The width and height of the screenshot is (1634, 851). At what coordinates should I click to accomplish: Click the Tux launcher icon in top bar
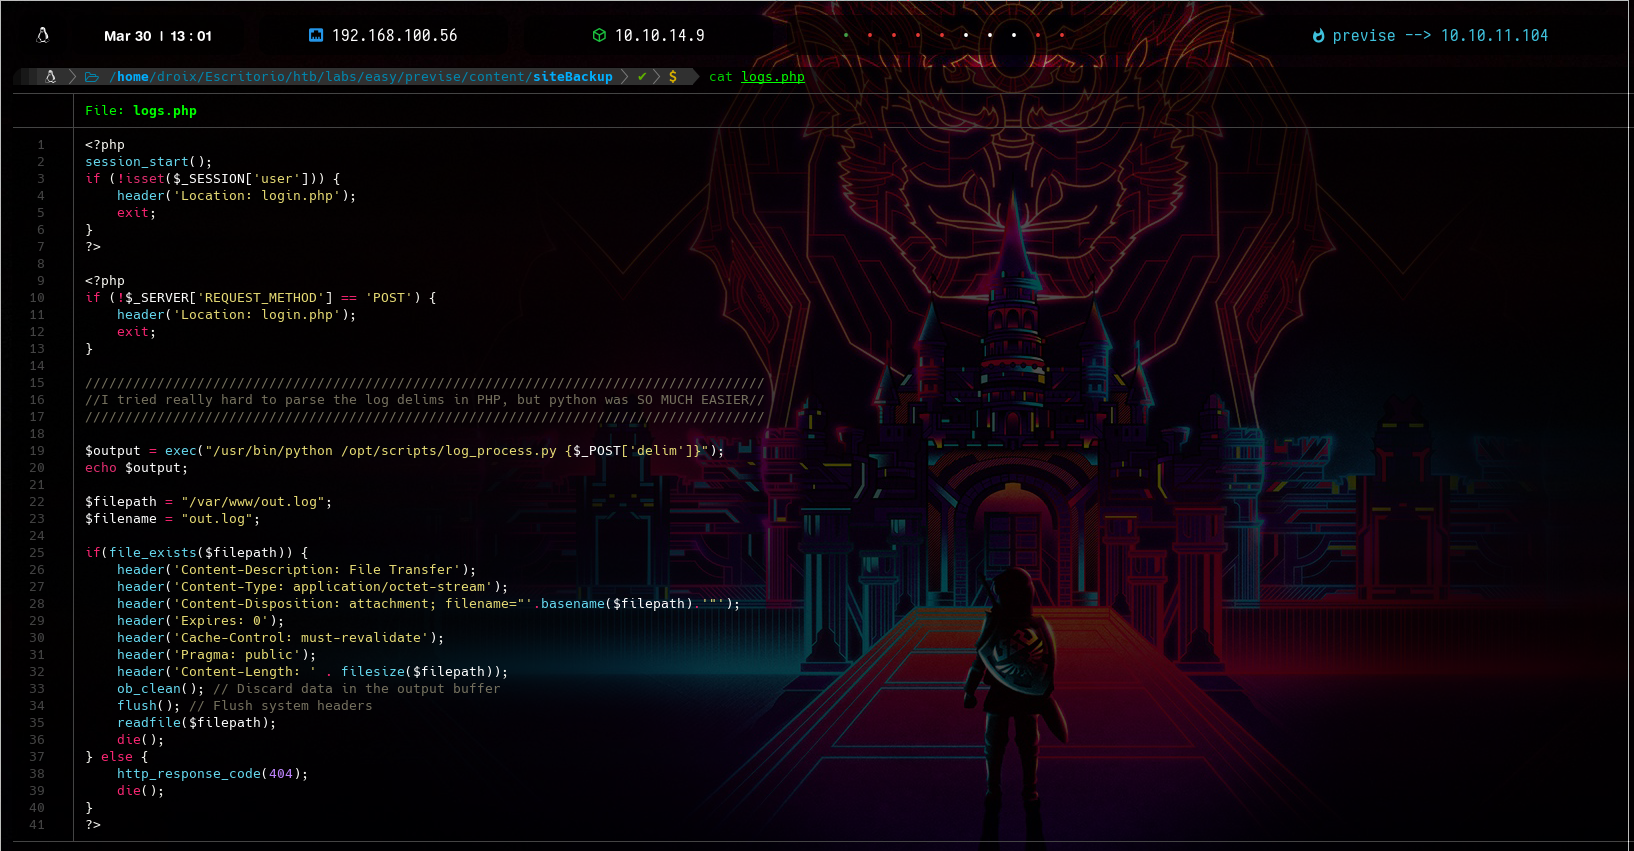[x=42, y=35]
